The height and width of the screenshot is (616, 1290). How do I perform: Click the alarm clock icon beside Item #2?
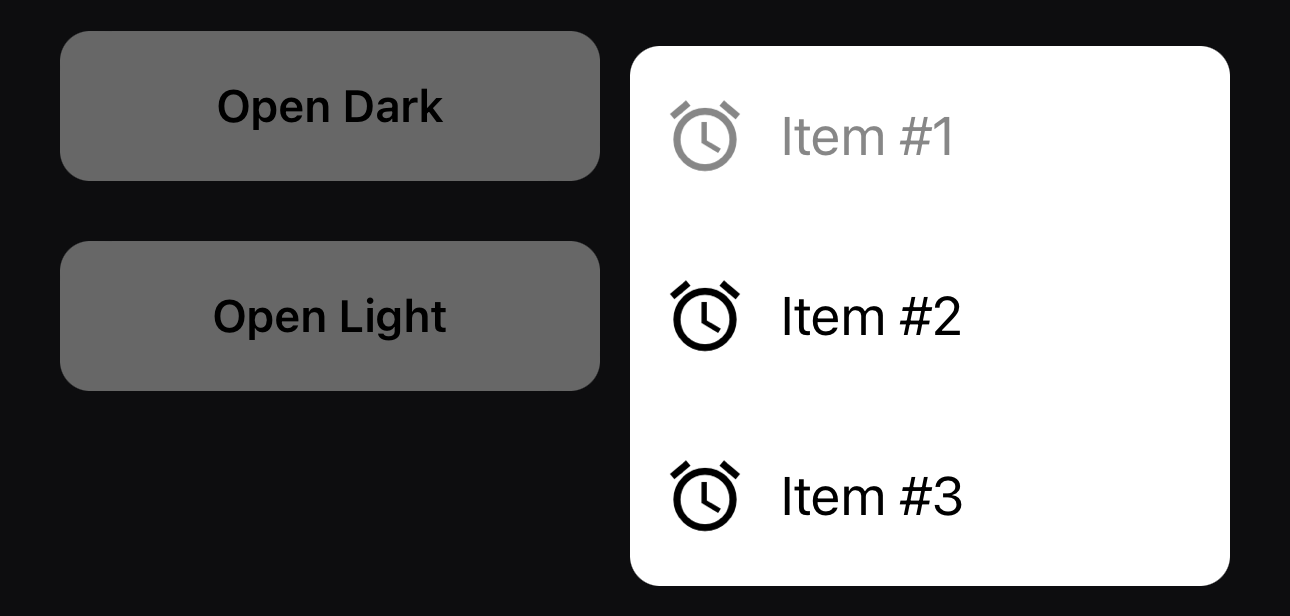point(704,316)
